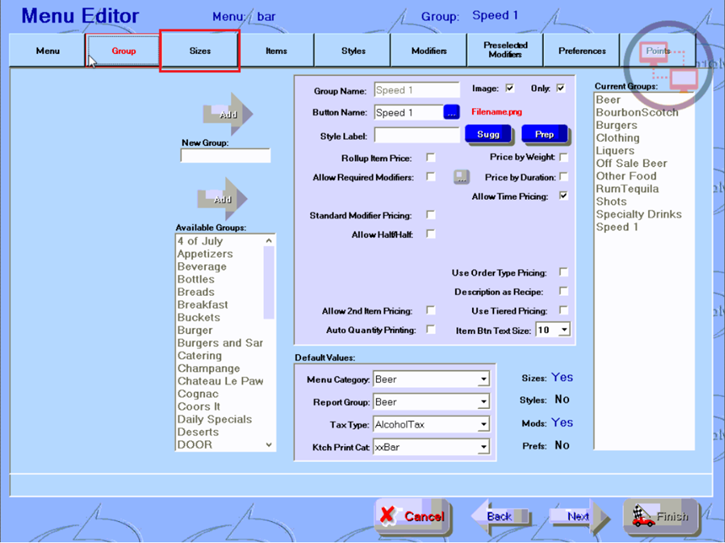Open the Ktch Print Cat dropdown
The width and height of the screenshot is (725, 543).
483,447
